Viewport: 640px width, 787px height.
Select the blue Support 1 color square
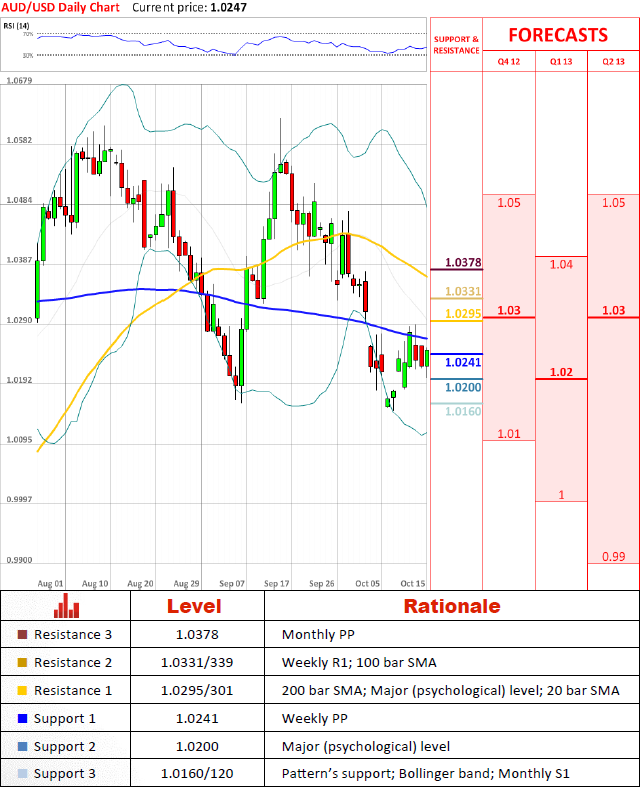[x=23, y=718]
